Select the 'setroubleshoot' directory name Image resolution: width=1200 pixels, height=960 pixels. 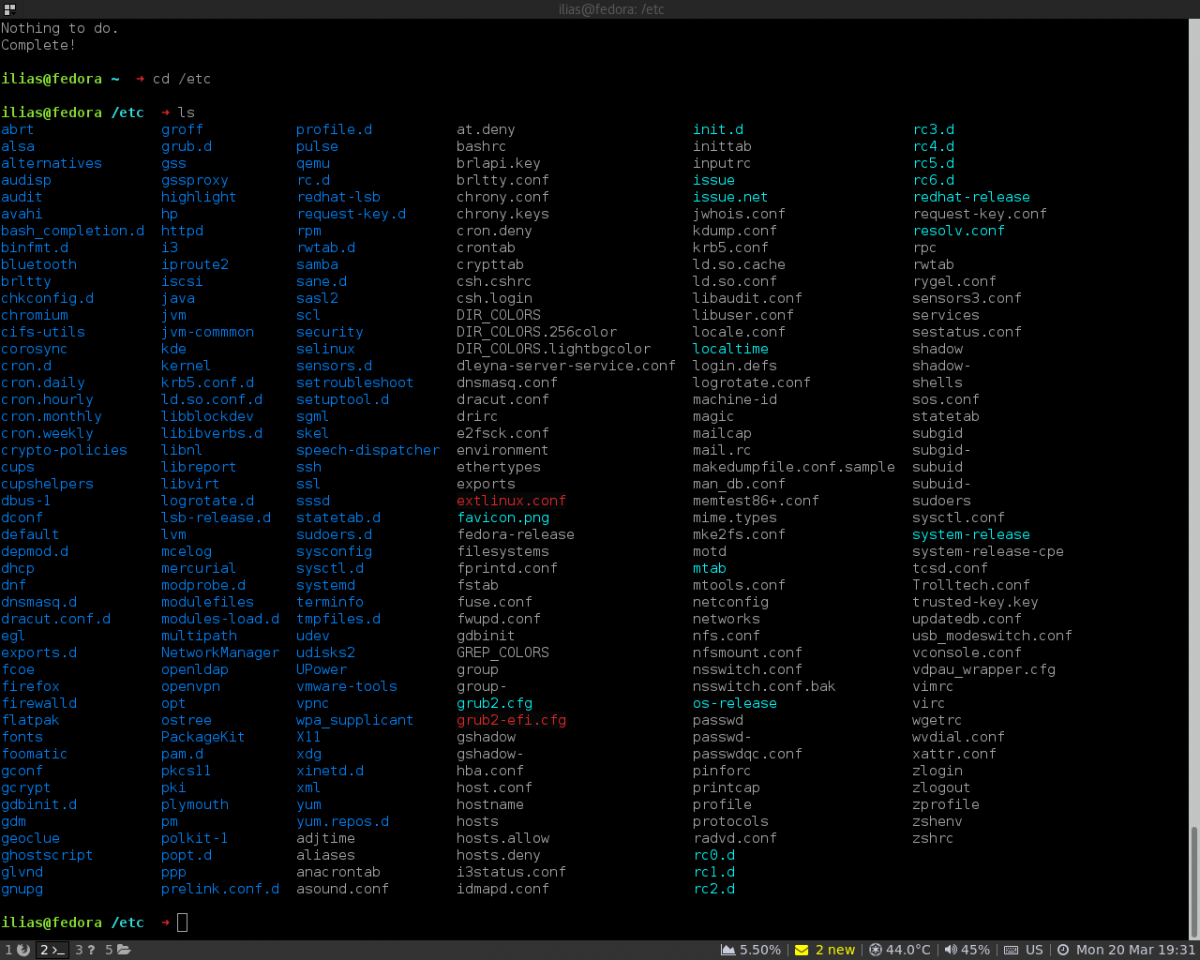click(355, 382)
